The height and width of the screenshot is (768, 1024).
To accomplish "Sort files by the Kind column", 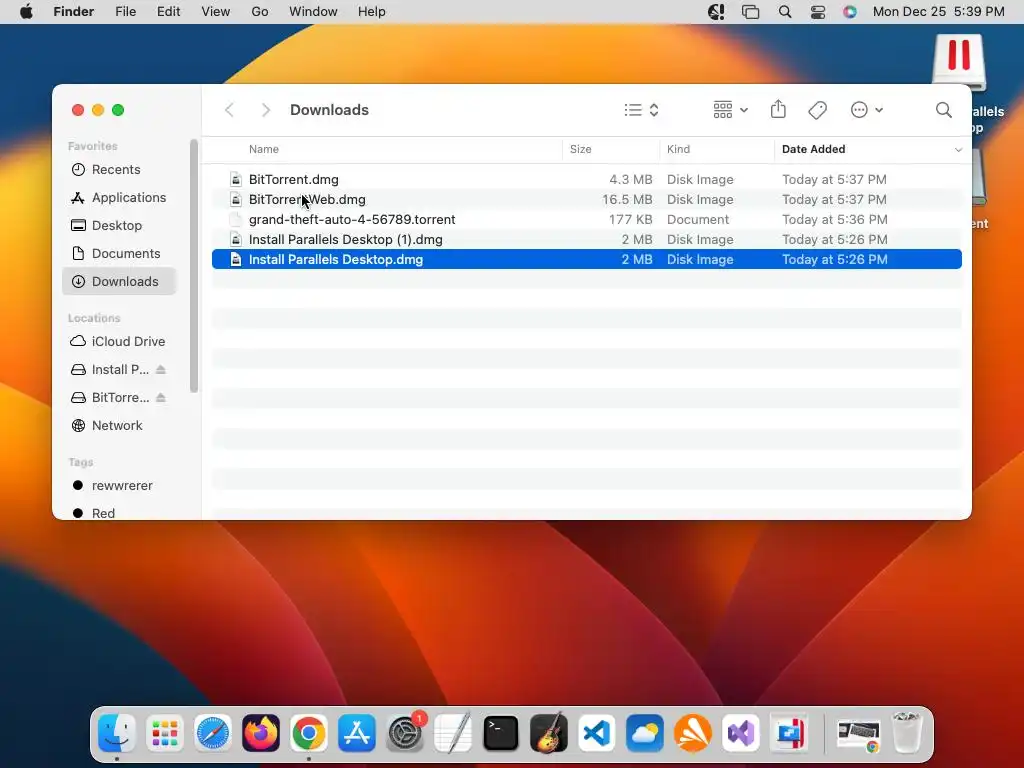I will click(679, 149).
